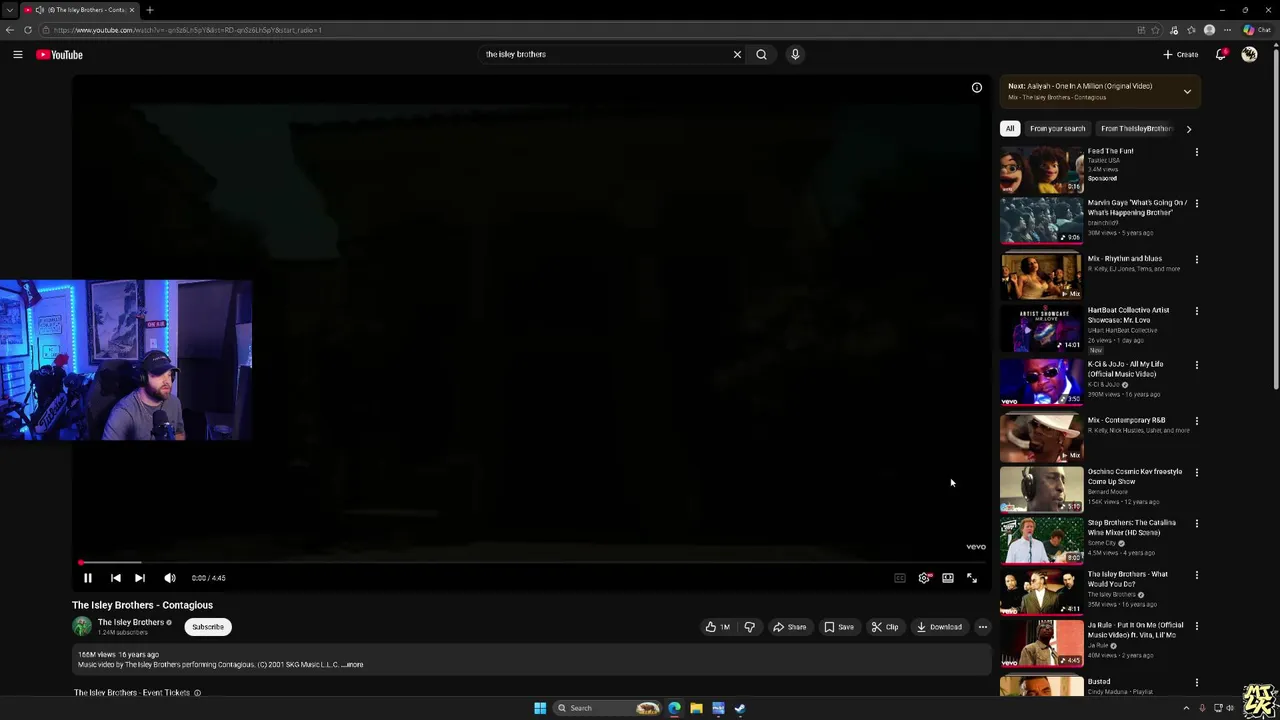Viewport: 1280px width, 720px height.
Task: Subscribe to The Isley Brothers channel
Action: (x=208, y=627)
